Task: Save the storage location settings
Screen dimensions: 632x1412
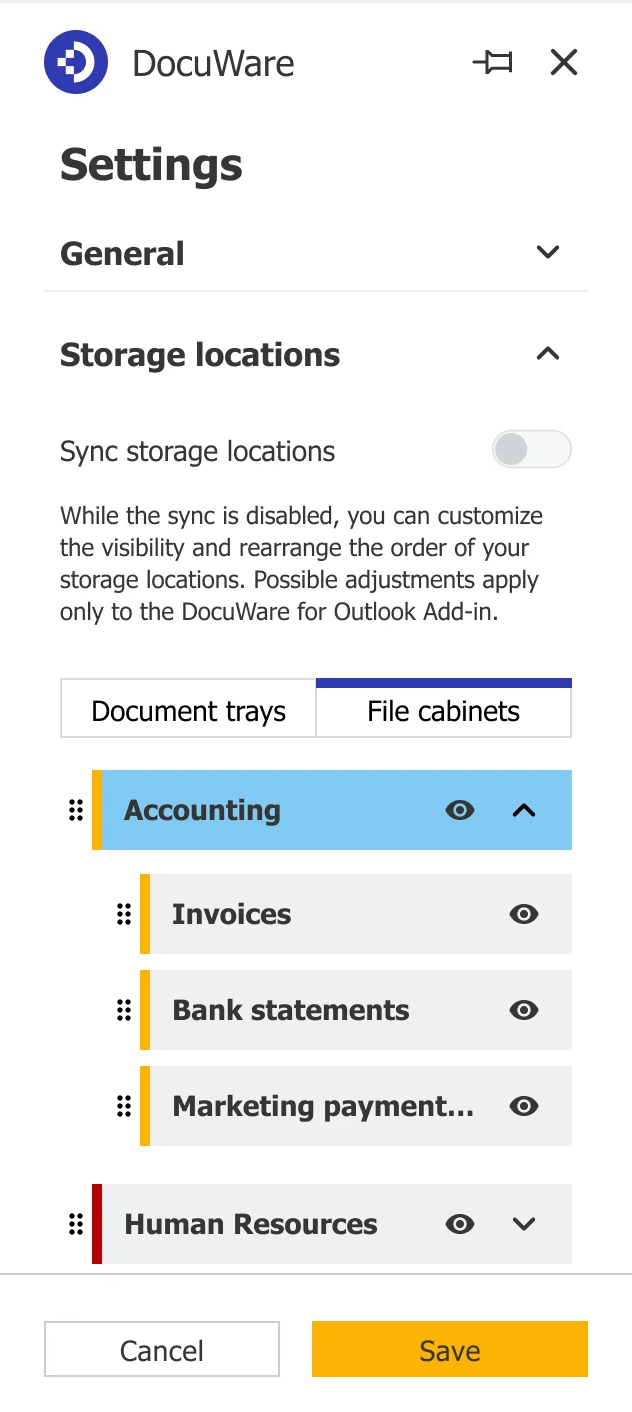Action: pyautogui.click(x=449, y=1349)
